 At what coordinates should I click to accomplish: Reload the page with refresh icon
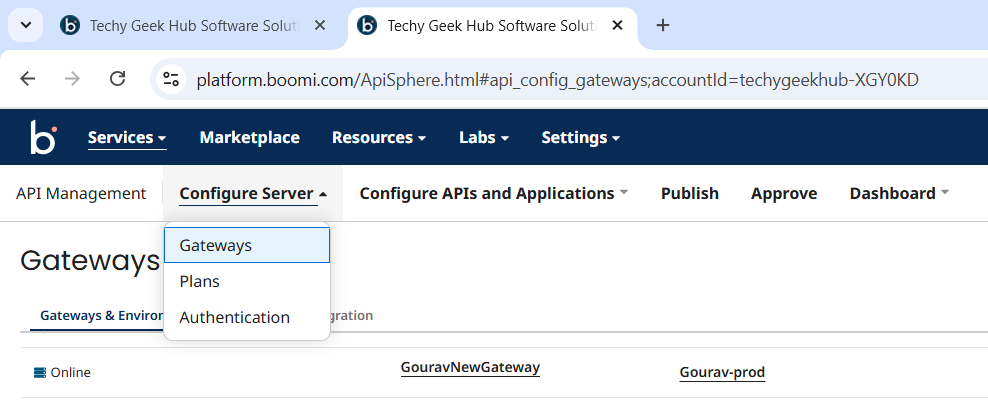point(117,79)
